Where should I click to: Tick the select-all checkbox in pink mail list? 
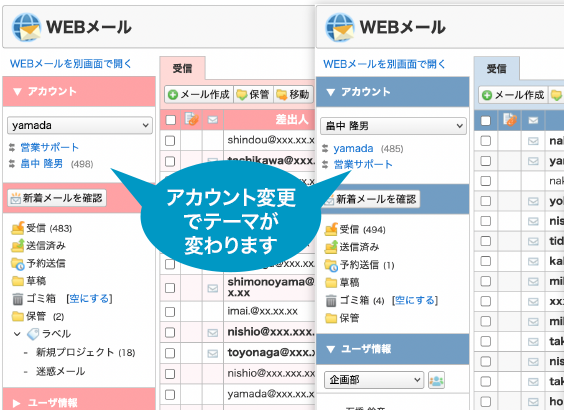170,120
